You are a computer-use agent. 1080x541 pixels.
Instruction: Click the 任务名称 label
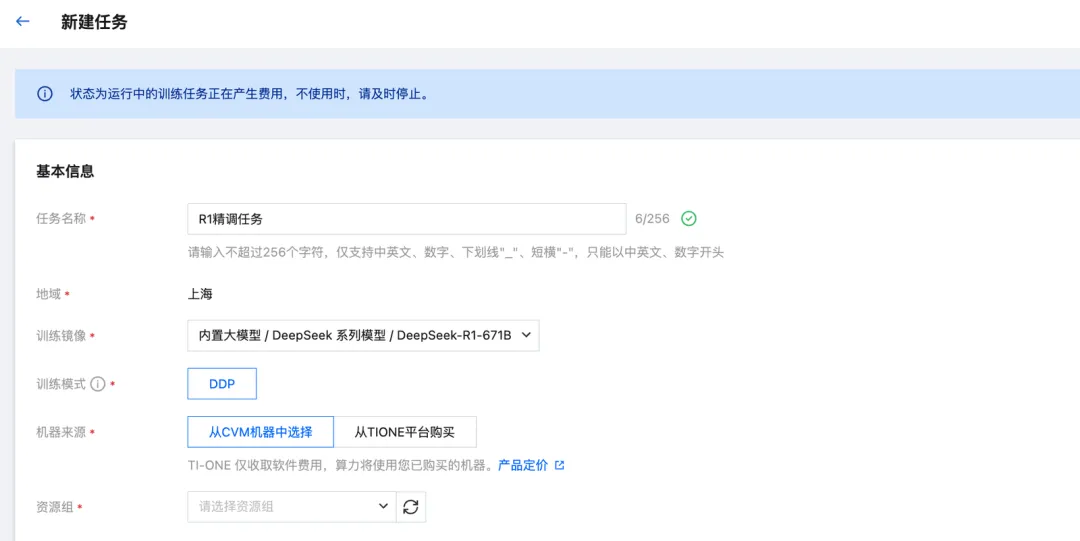[61, 218]
